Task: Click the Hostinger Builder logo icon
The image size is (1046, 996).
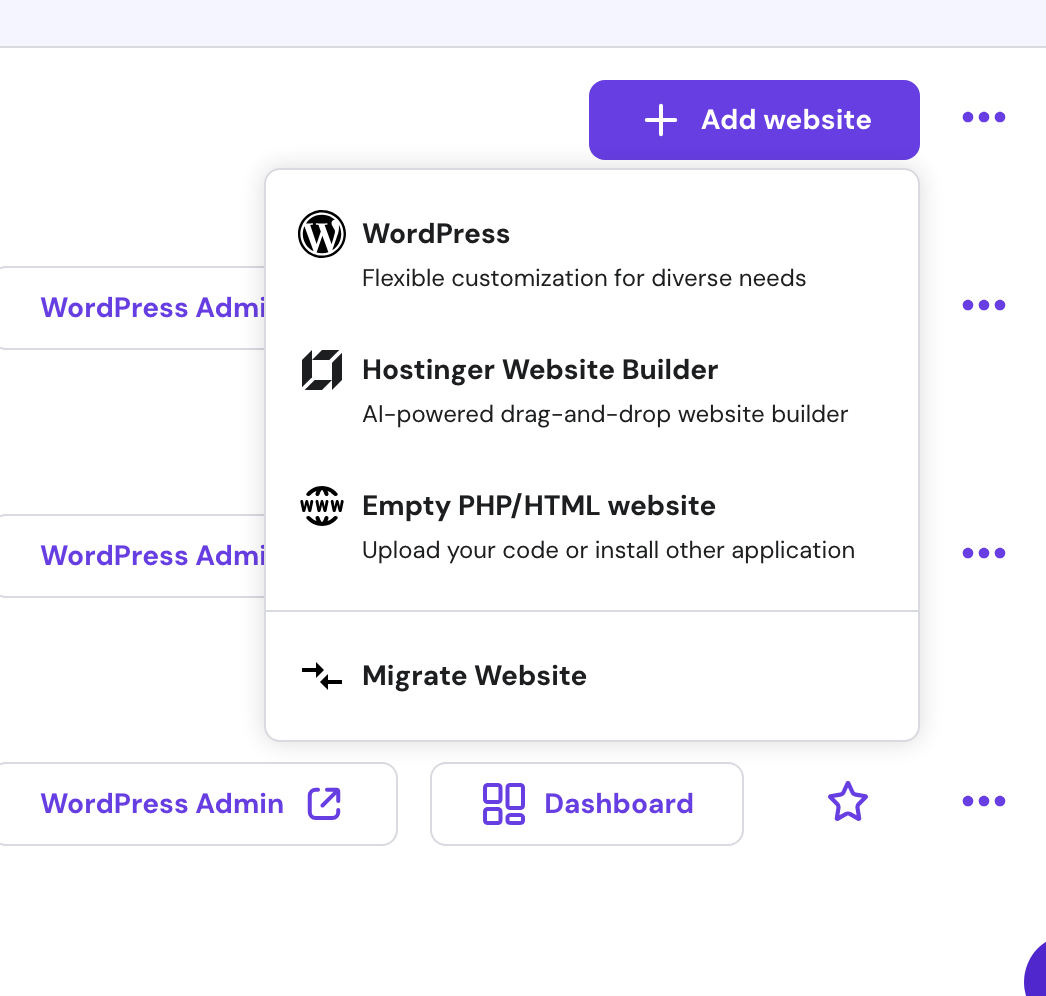Action: (322, 370)
